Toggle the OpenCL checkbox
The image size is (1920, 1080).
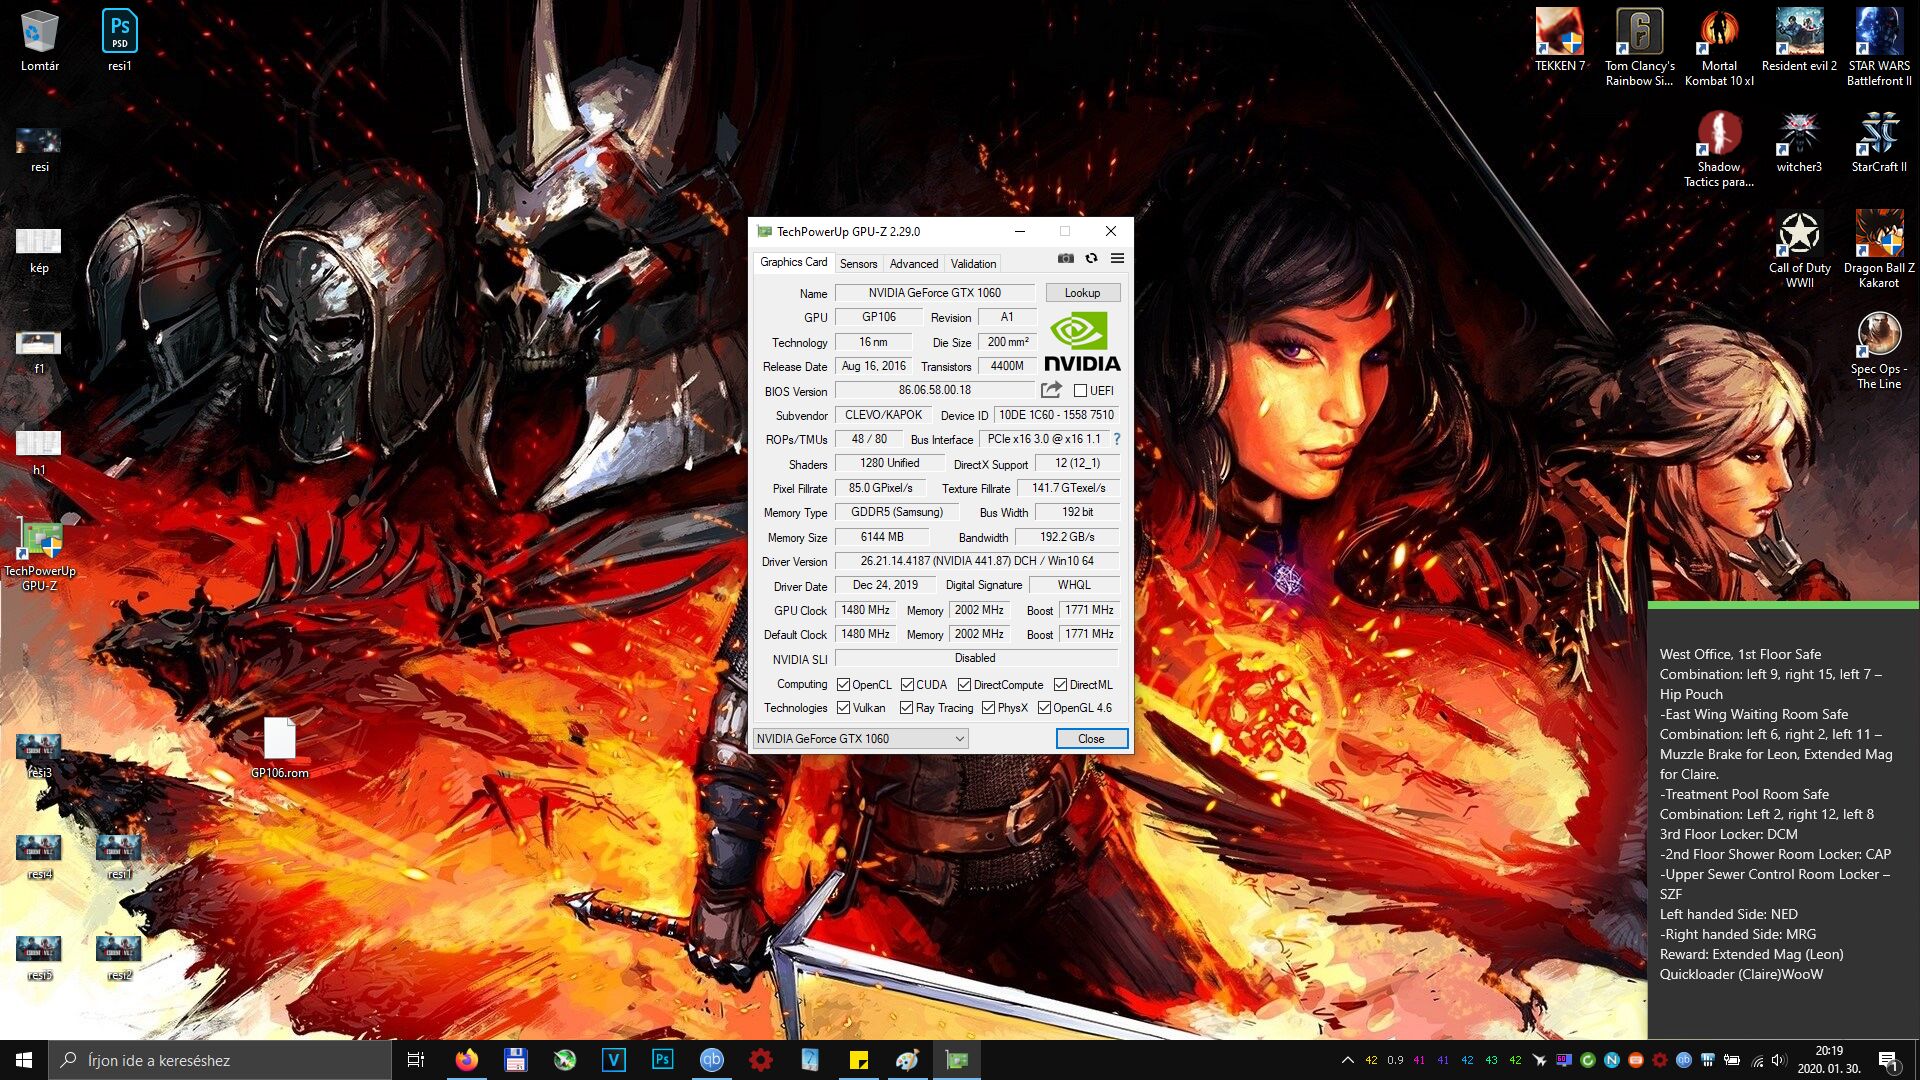pos(843,685)
